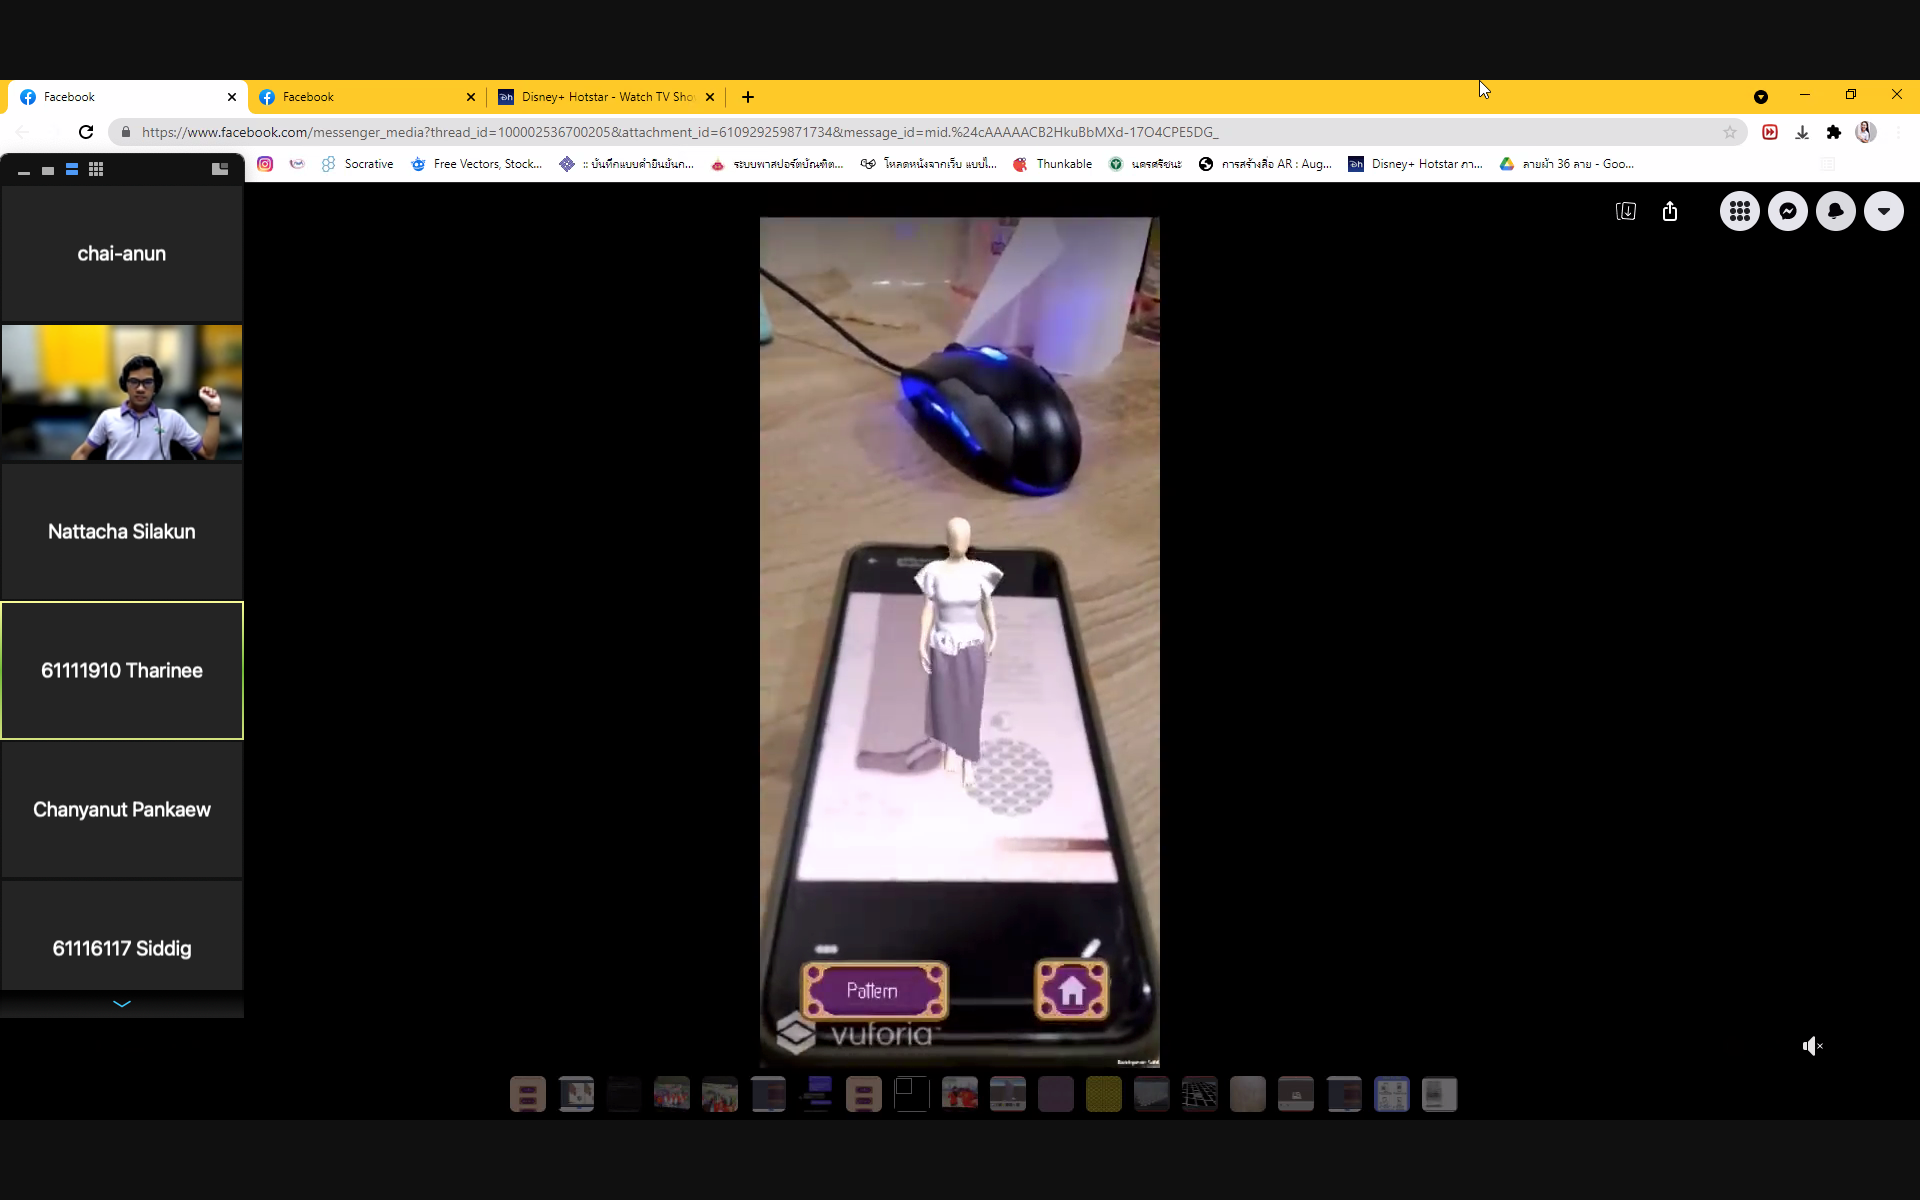Open the Chrome extensions puzzle icon

coord(1833,132)
